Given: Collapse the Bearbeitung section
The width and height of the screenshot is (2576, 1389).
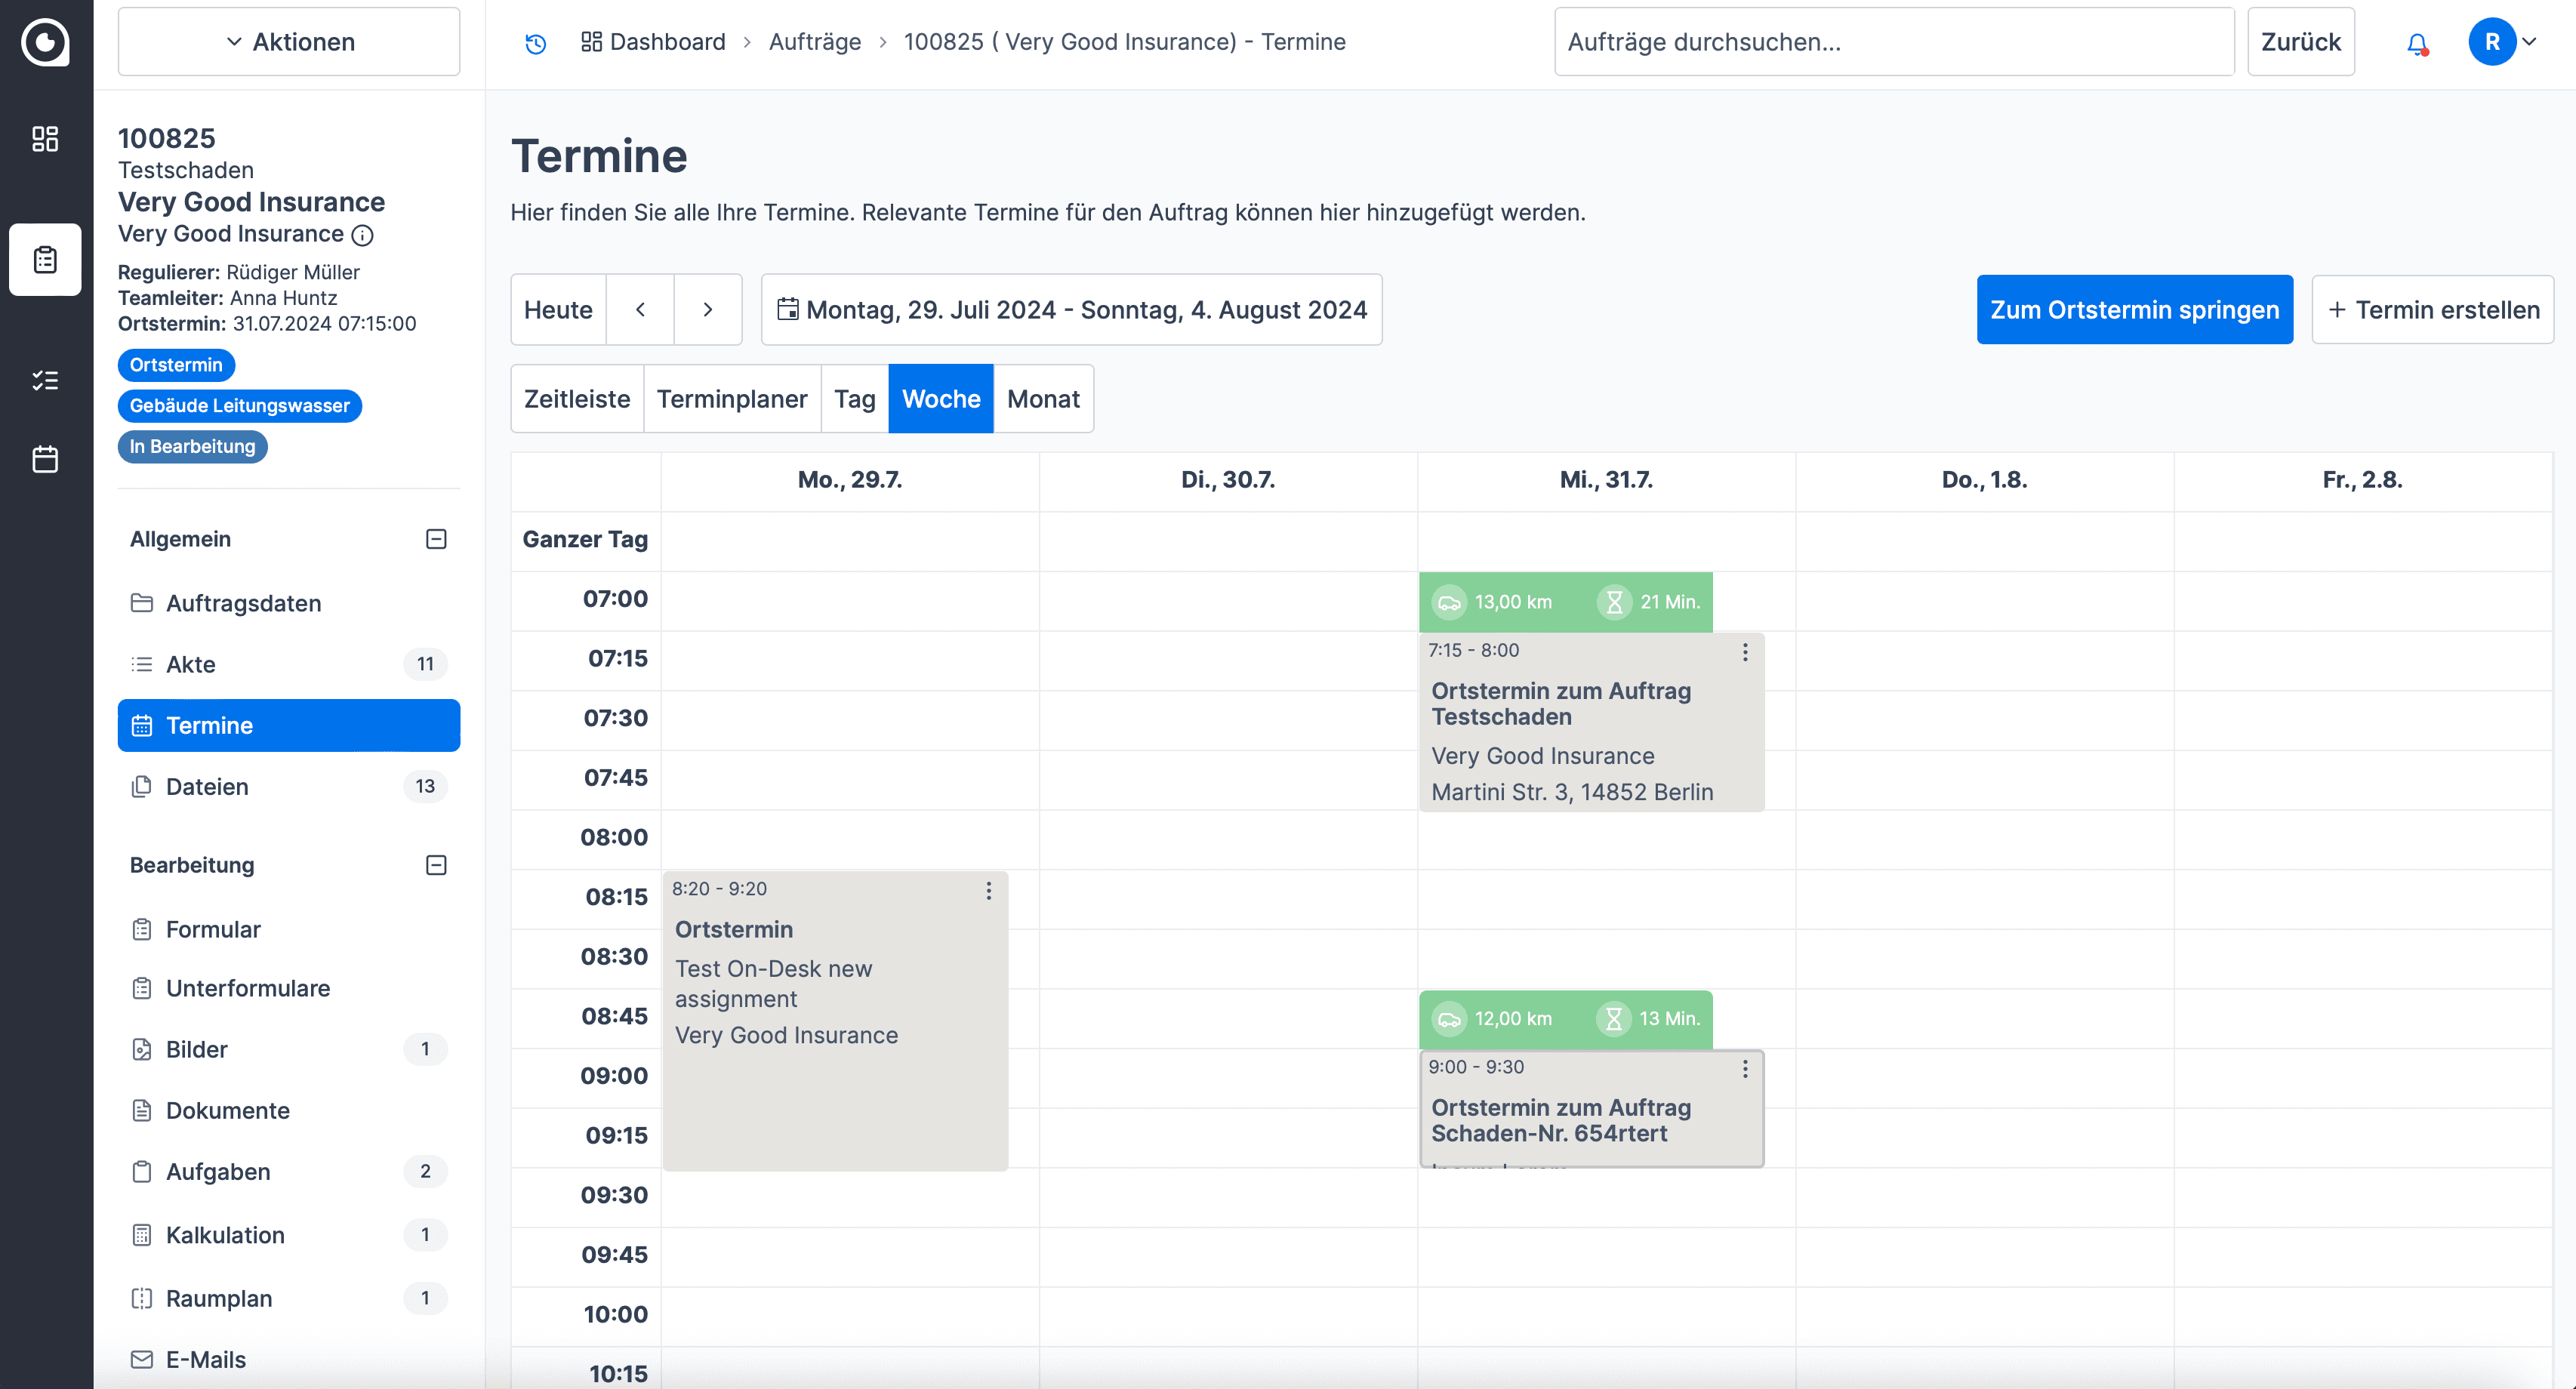Looking at the screenshot, I should [436, 865].
